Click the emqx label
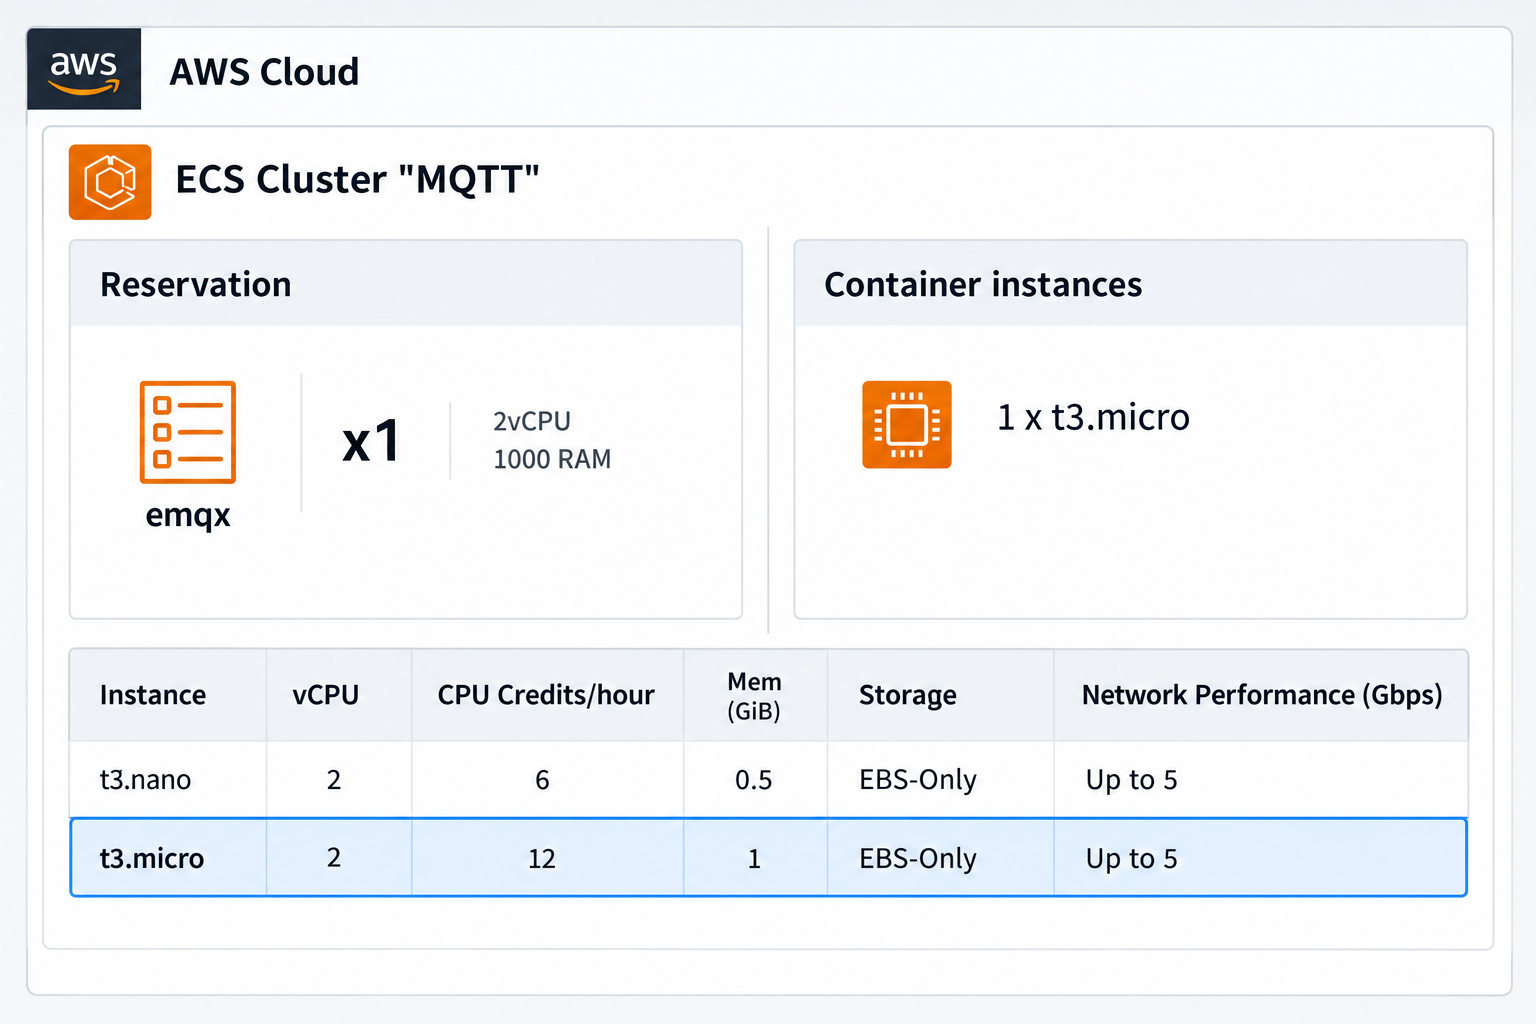Viewport: 1536px width, 1024px height. [x=188, y=516]
